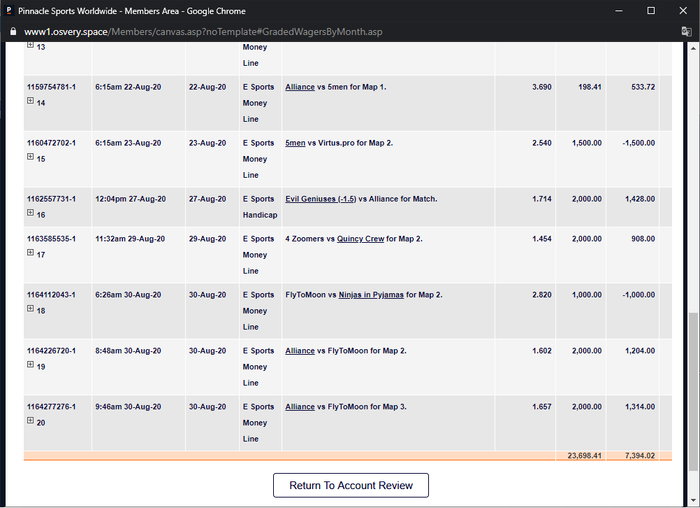
Task: Click win/loss value -1,000.00
Action: click(638, 295)
